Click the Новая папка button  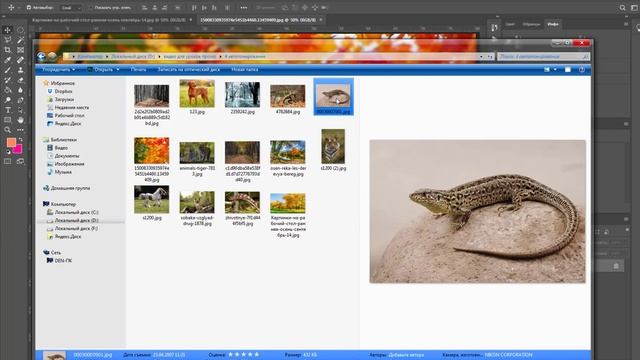click(244, 70)
